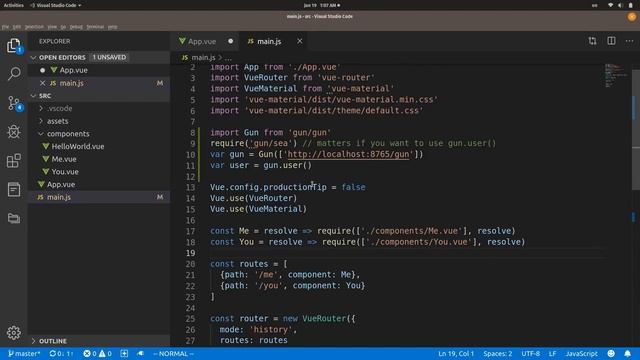Click the square plus status bar icon
Viewport: 640px width, 360px height.
(124, 353)
